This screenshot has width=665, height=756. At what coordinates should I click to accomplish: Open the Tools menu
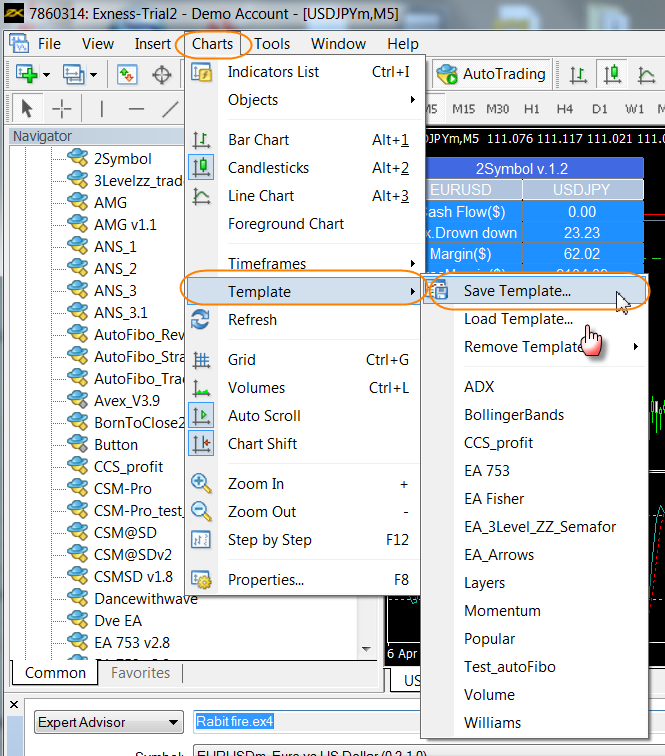[x=272, y=44]
